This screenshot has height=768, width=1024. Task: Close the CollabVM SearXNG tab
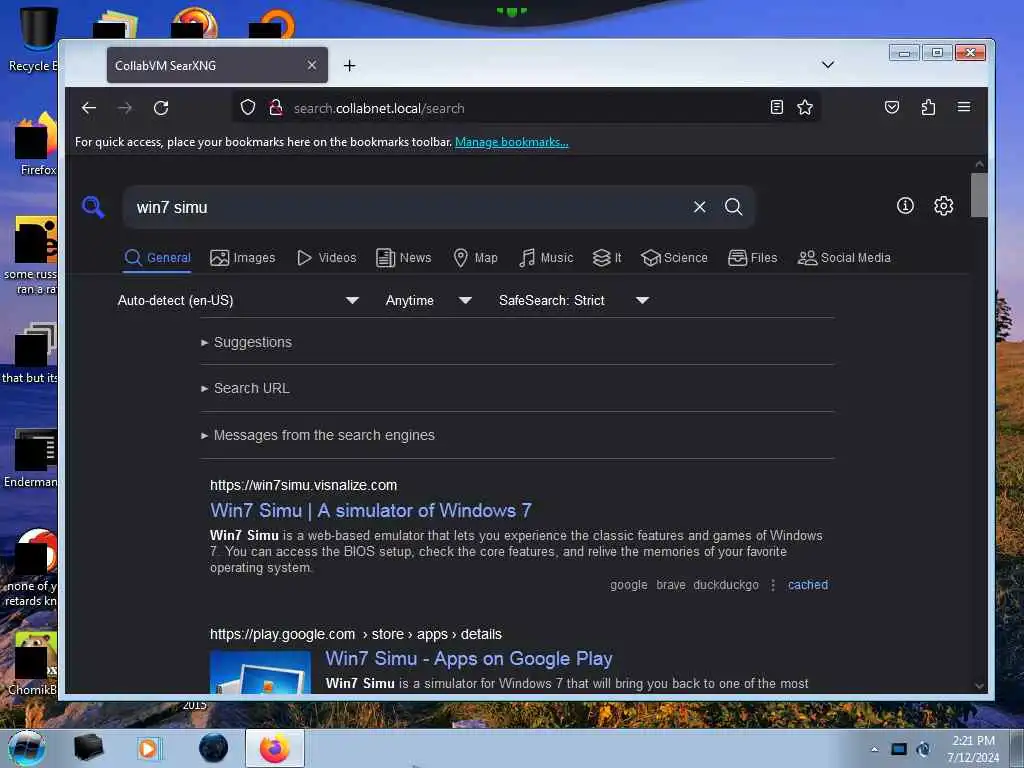coord(312,65)
